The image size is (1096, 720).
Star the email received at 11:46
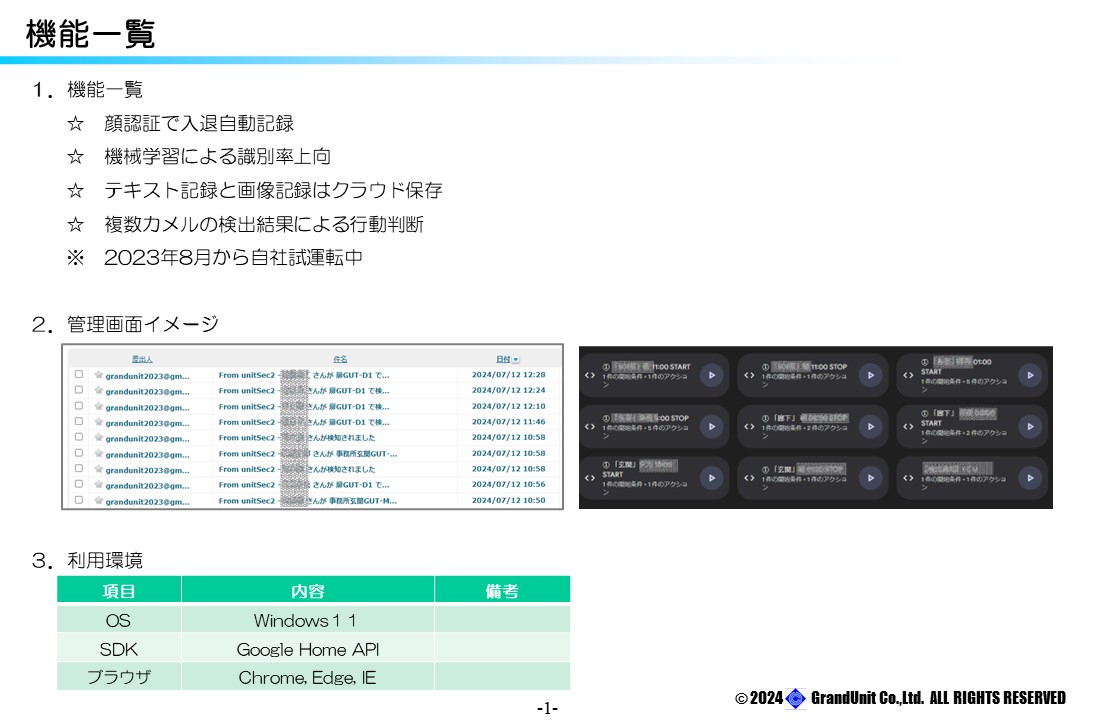98,422
